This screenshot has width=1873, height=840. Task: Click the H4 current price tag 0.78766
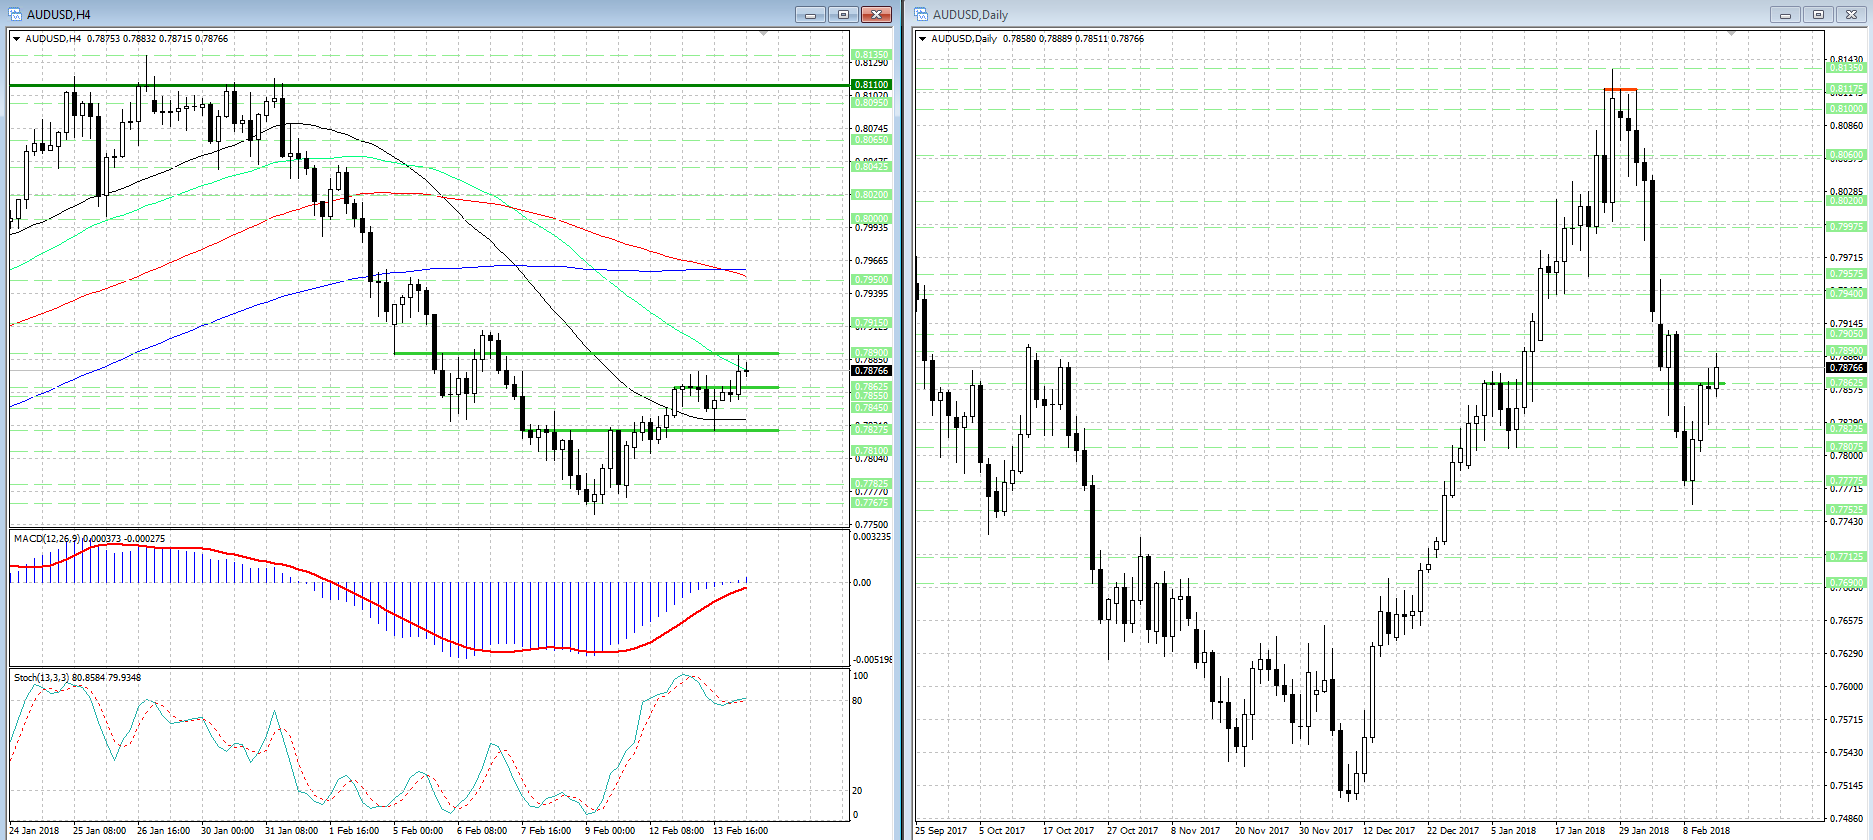(x=871, y=371)
